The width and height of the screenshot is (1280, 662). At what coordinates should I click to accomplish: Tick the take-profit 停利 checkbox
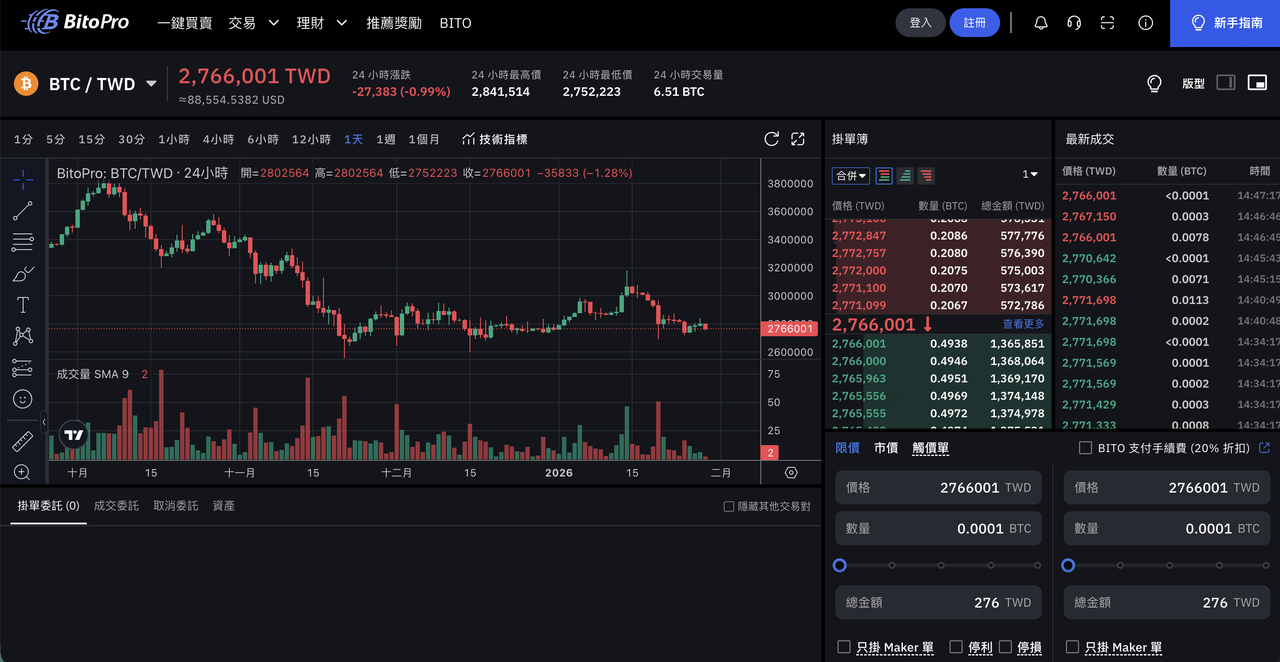pyautogui.click(x=956, y=647)
